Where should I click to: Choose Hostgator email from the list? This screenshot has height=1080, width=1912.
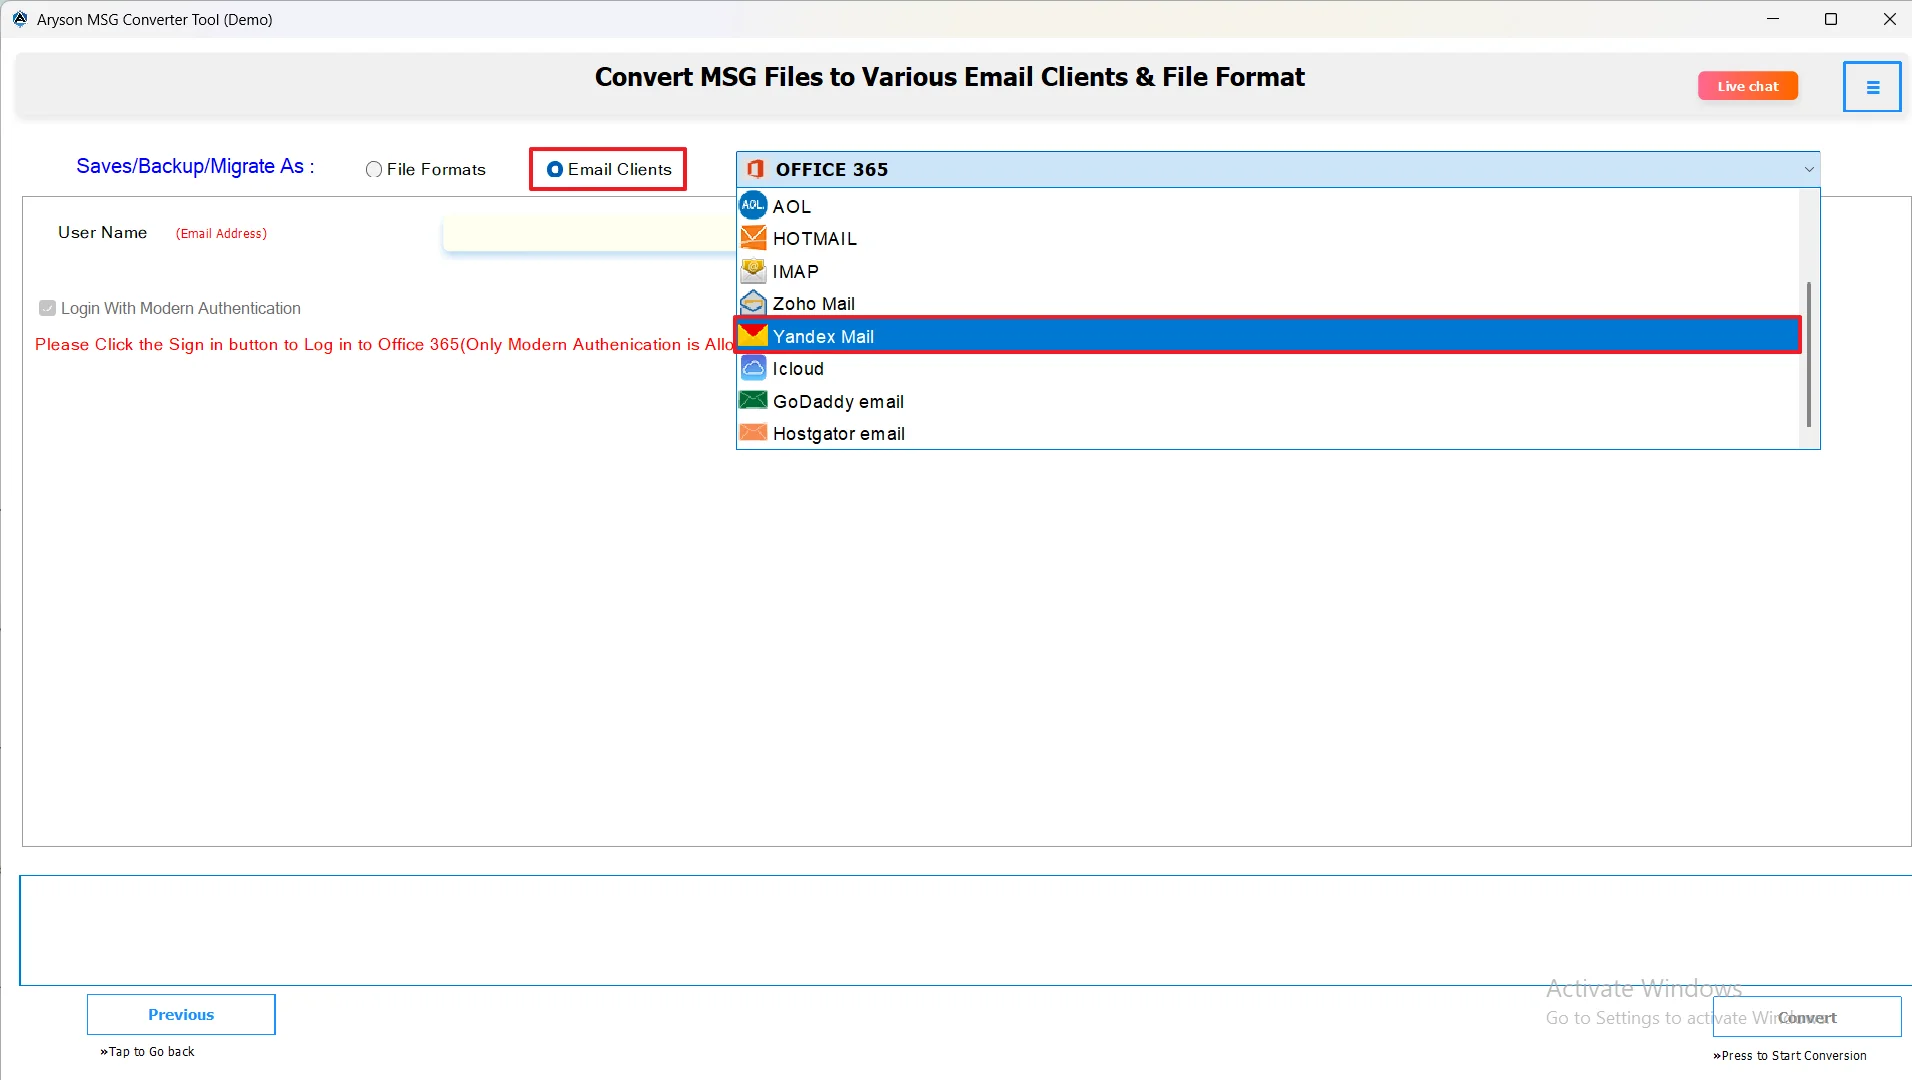coord(1268,433)
